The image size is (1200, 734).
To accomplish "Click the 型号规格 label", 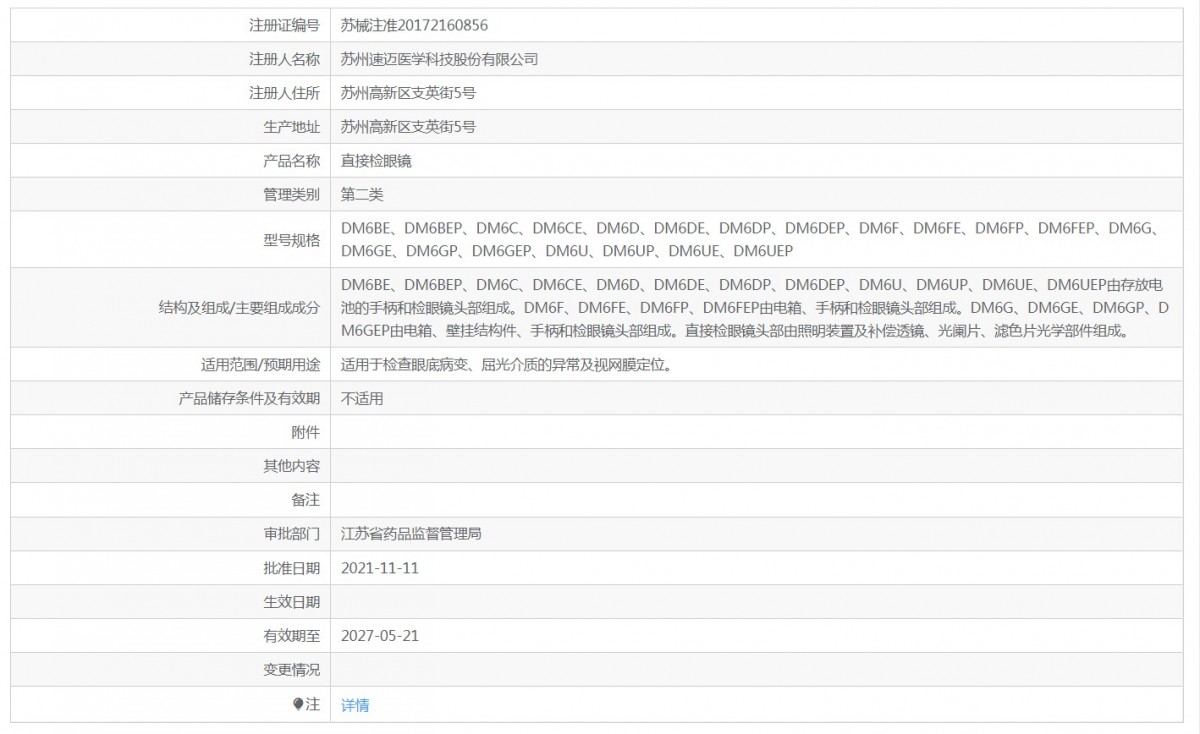I will (291, 240).
